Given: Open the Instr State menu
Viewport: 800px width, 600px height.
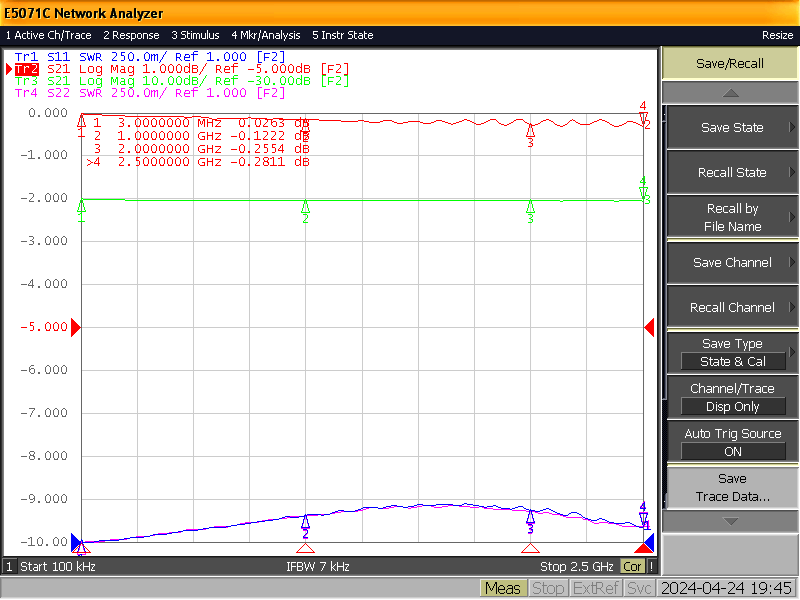Looking at the screenshot, I should 343,35.
